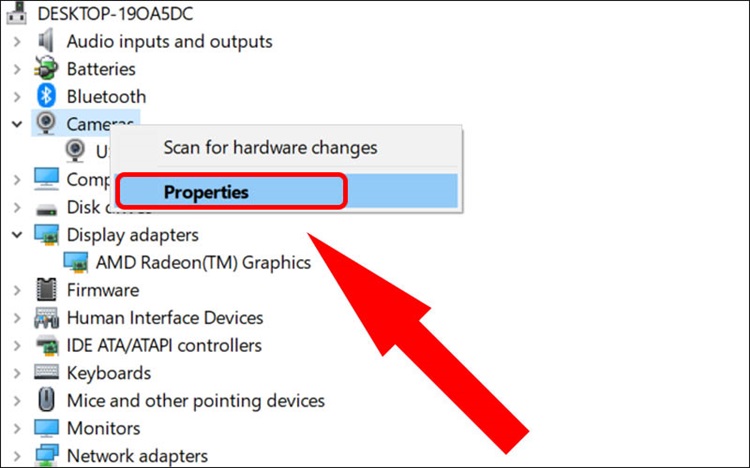Select the AMD Radeon(TM) Graphics device

[203, 262]
